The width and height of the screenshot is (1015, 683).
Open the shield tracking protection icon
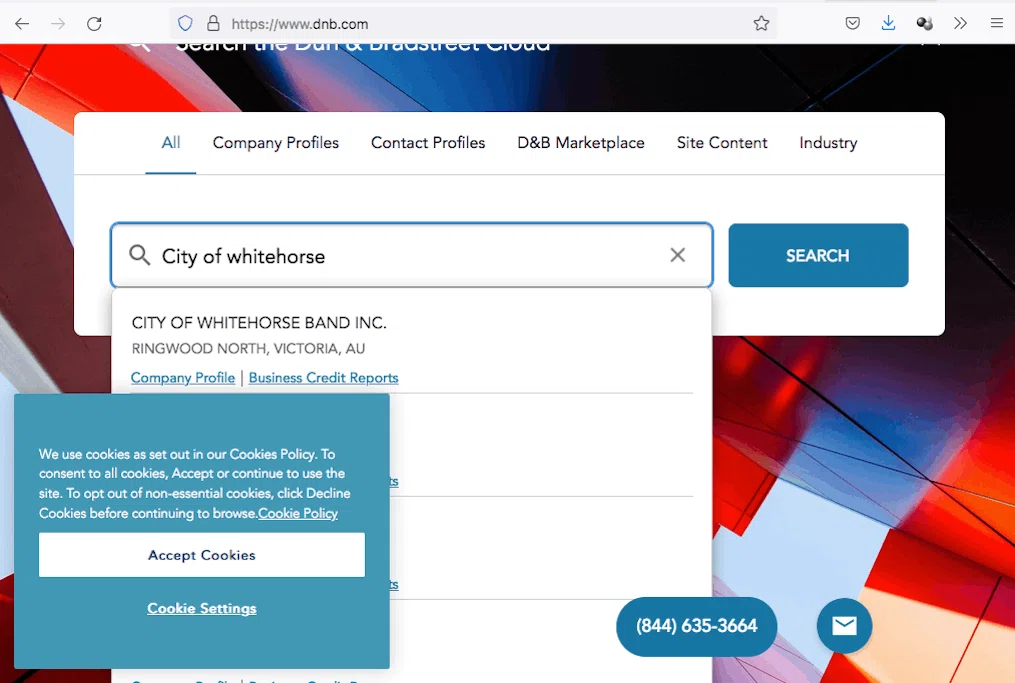point(185,24)
